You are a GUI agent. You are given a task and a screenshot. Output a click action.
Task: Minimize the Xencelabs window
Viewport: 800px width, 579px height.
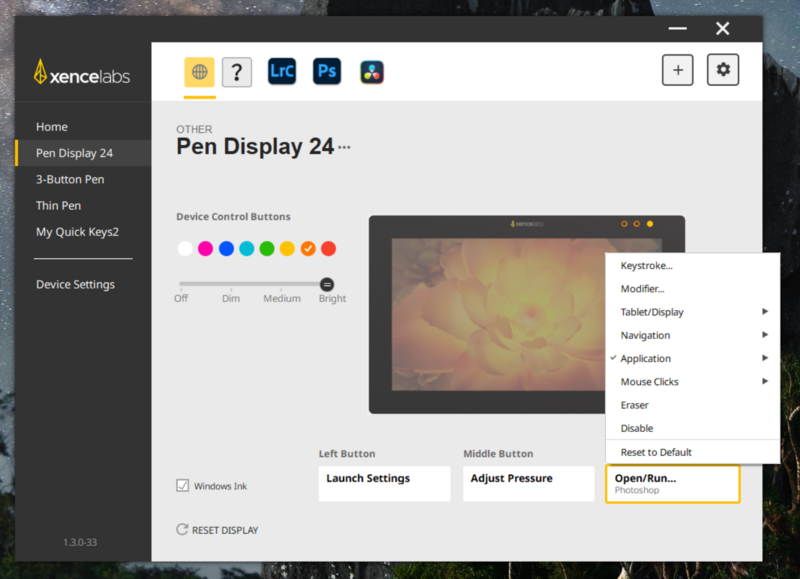[x=678, y=29]
